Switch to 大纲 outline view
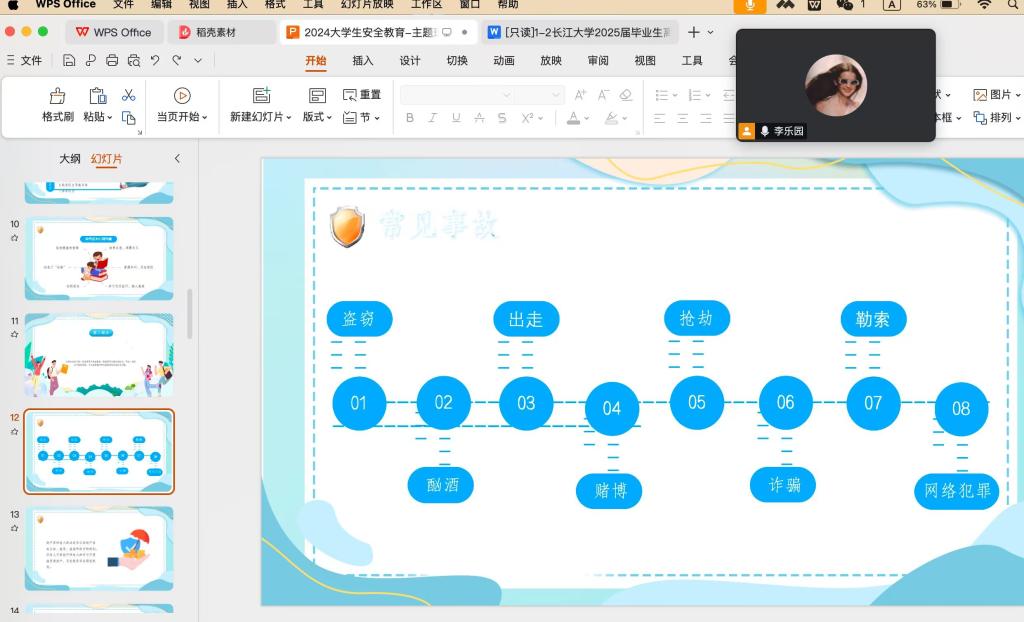1024x622 pixels. (x=70, y=159)
